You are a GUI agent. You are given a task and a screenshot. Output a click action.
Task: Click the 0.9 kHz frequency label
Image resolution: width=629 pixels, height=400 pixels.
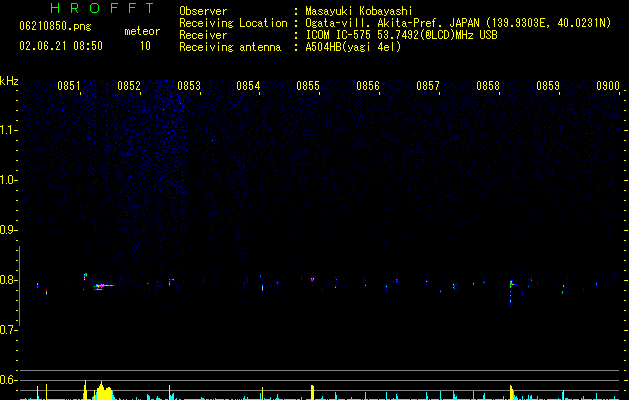(8, 230)
